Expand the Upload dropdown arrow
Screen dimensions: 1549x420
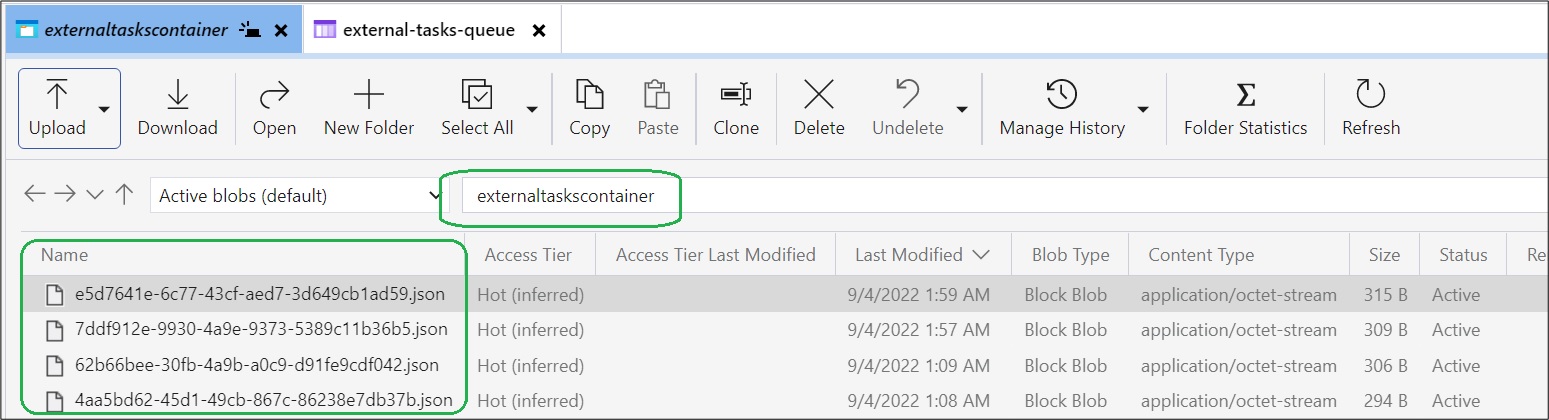tap(104, 109)
